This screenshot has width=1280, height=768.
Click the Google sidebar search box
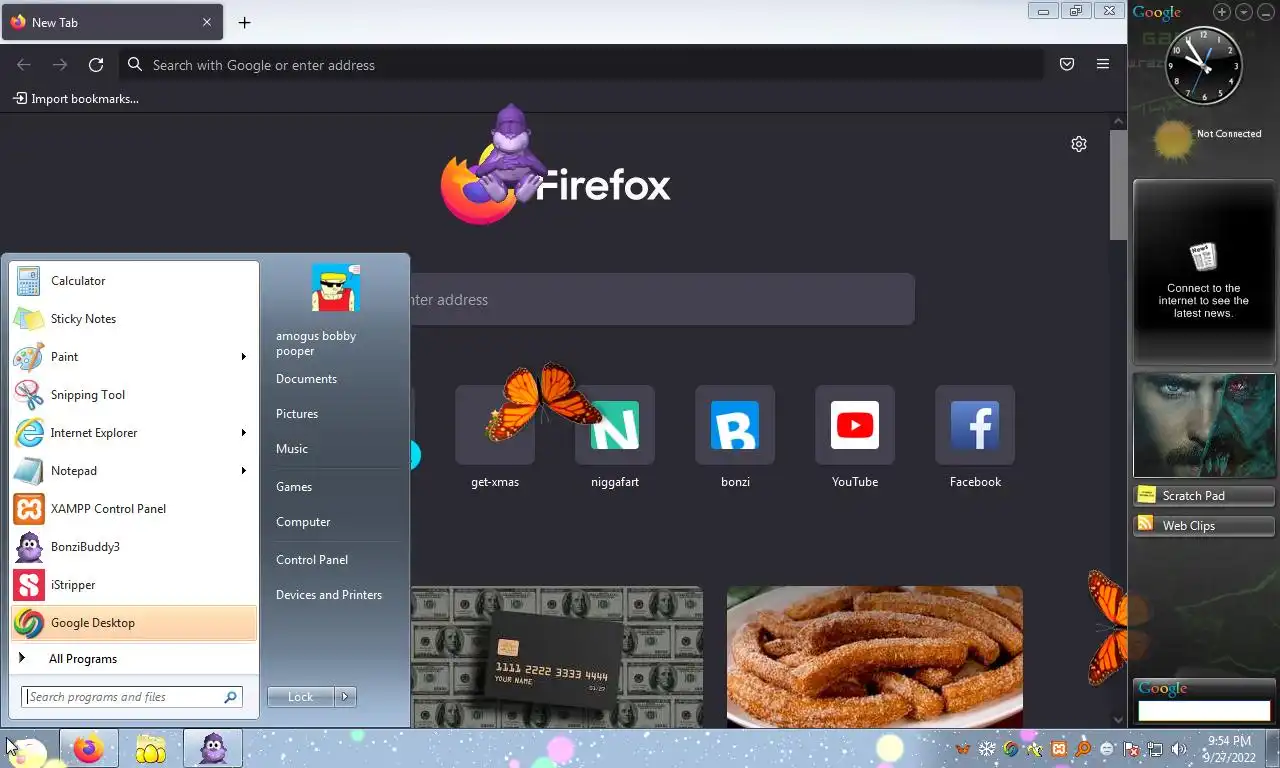(1204, 711)
